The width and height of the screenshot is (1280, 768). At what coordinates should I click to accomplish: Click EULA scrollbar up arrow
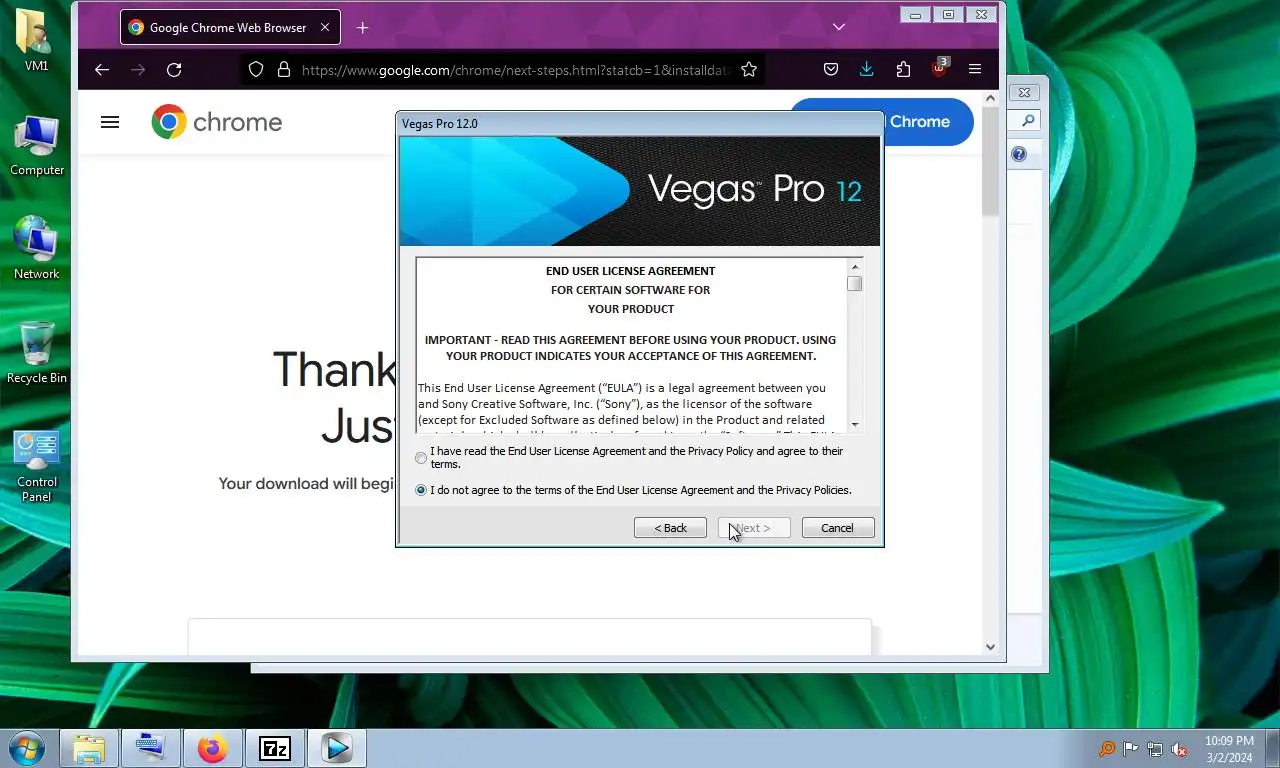[x=855, y=267]
